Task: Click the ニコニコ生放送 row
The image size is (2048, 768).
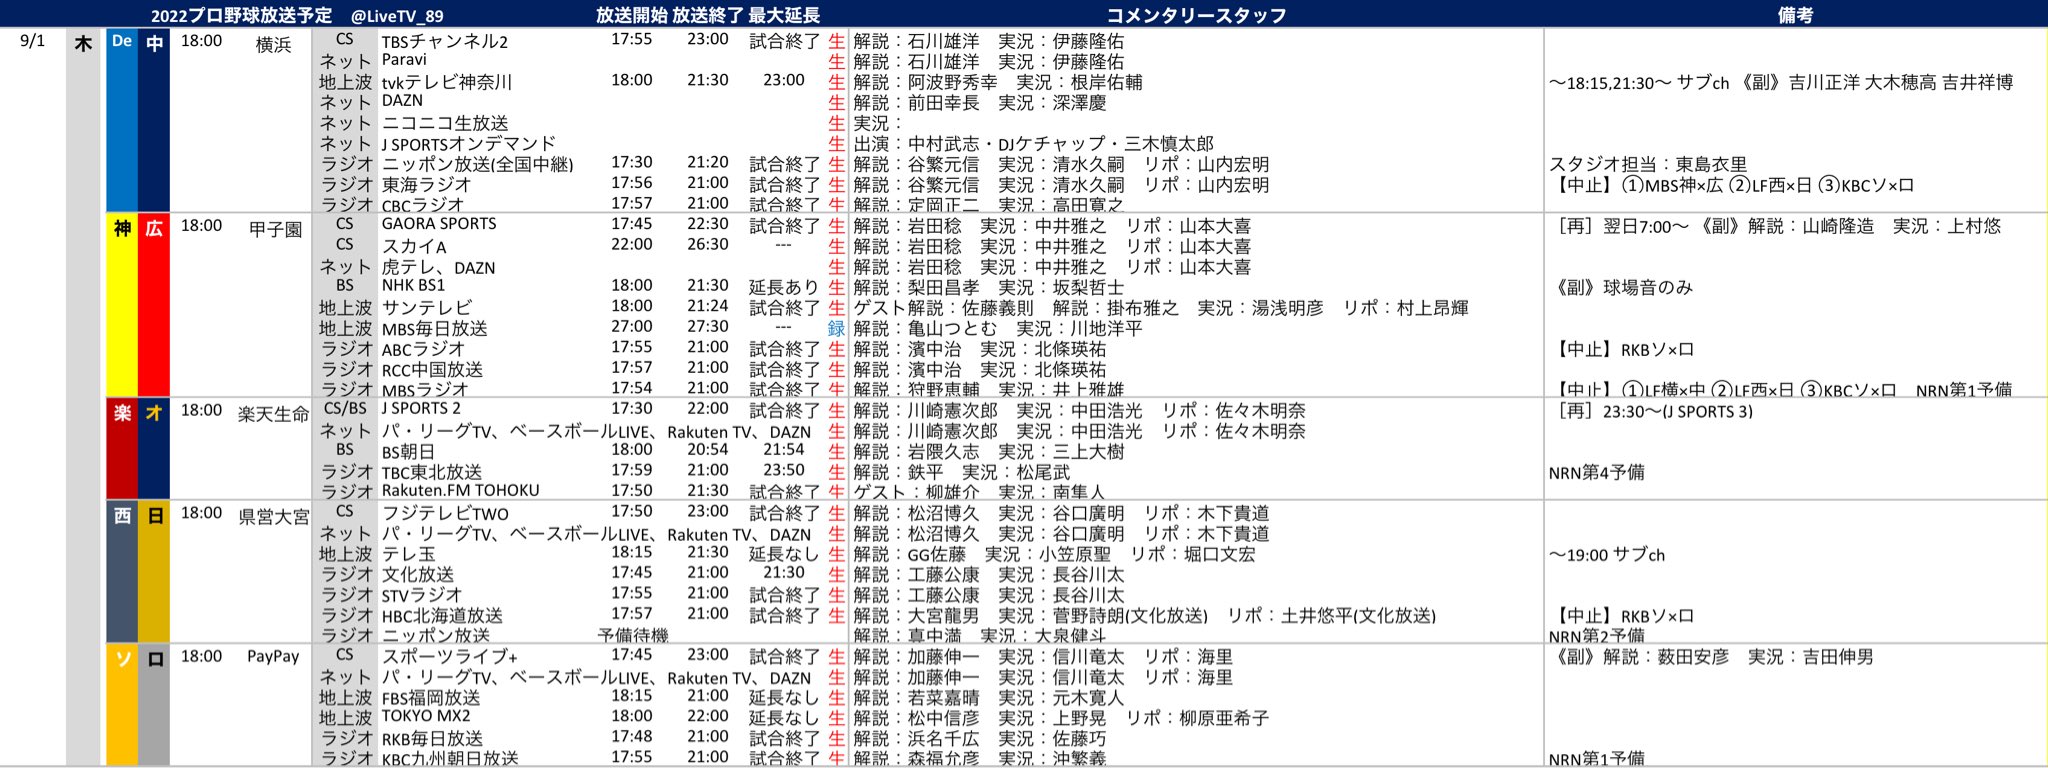Action: [x=445, y=123]
